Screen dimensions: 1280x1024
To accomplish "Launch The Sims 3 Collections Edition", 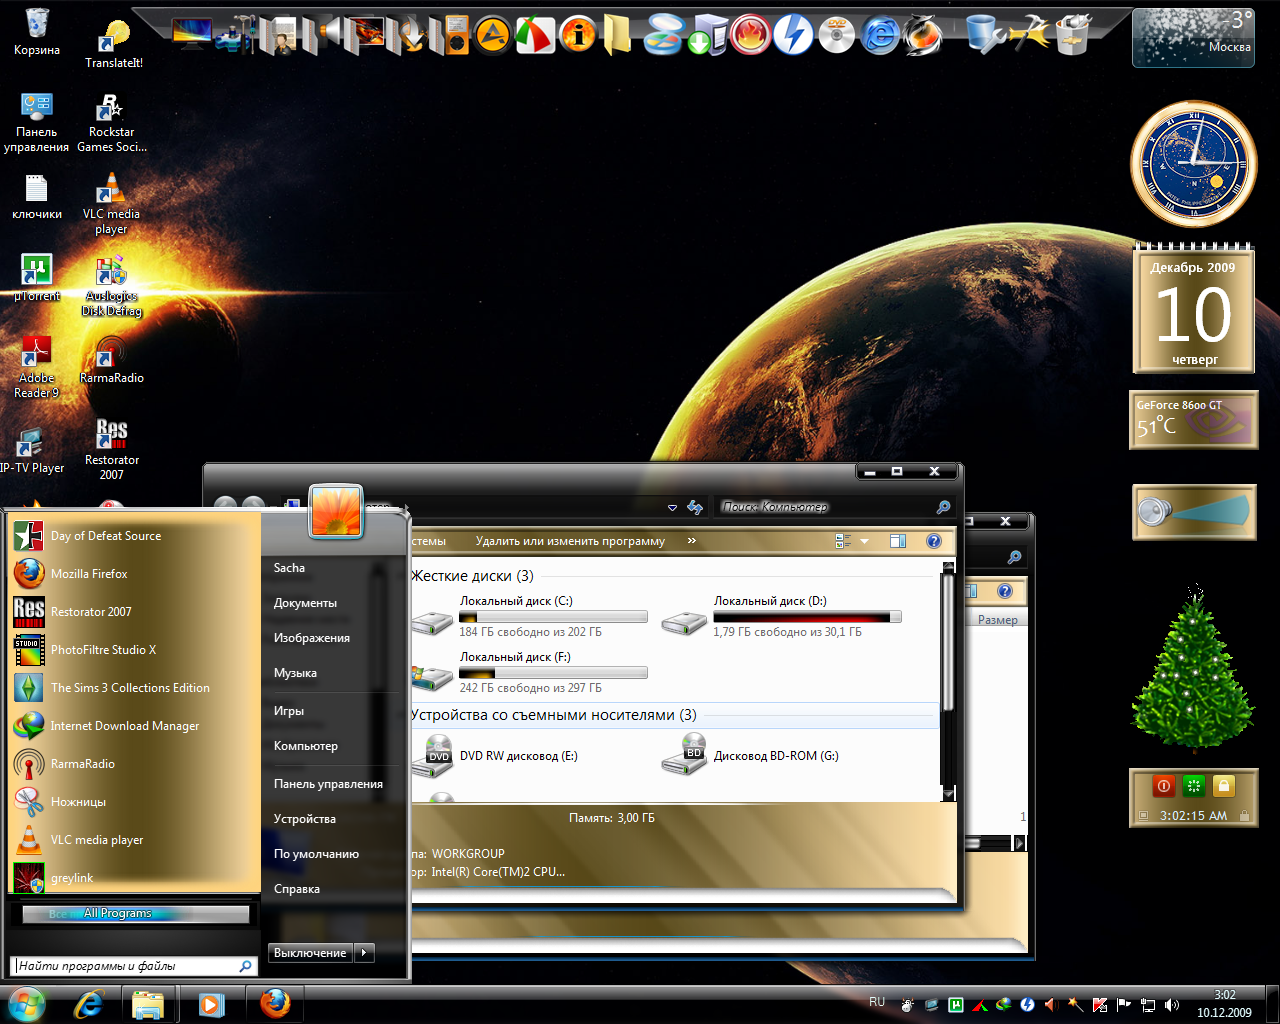I will (135, 688).
